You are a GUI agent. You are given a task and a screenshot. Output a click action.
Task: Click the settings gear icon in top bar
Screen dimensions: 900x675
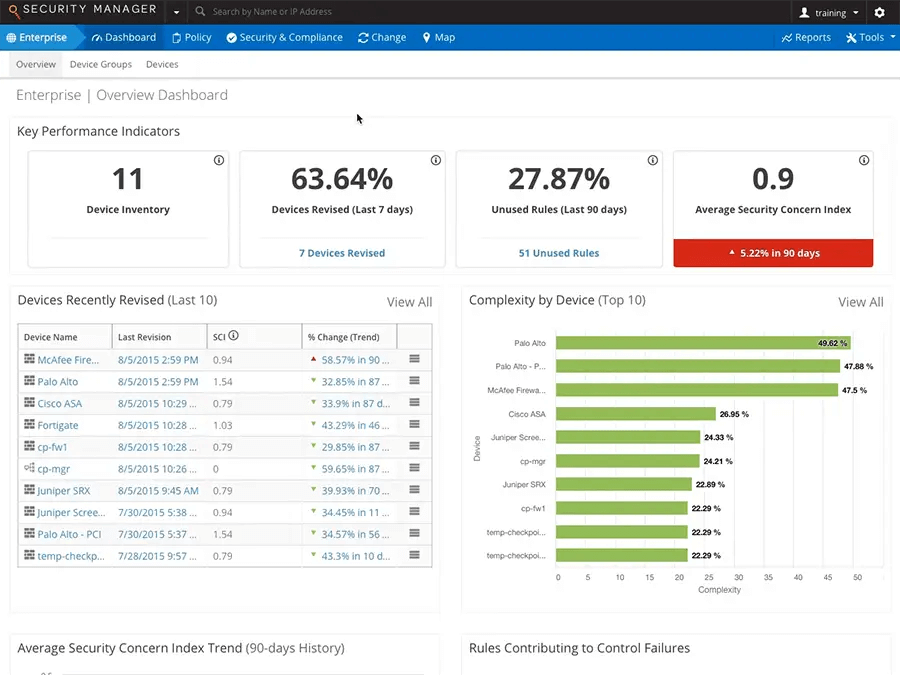click(880, 13)
